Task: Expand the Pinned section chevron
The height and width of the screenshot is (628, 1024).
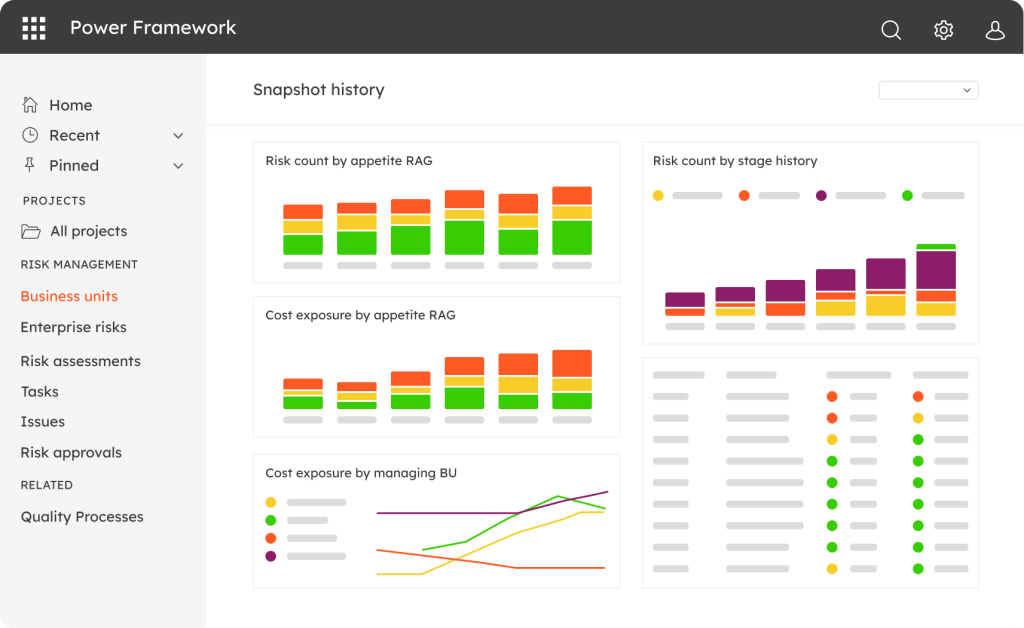Action: pos(178,166)
